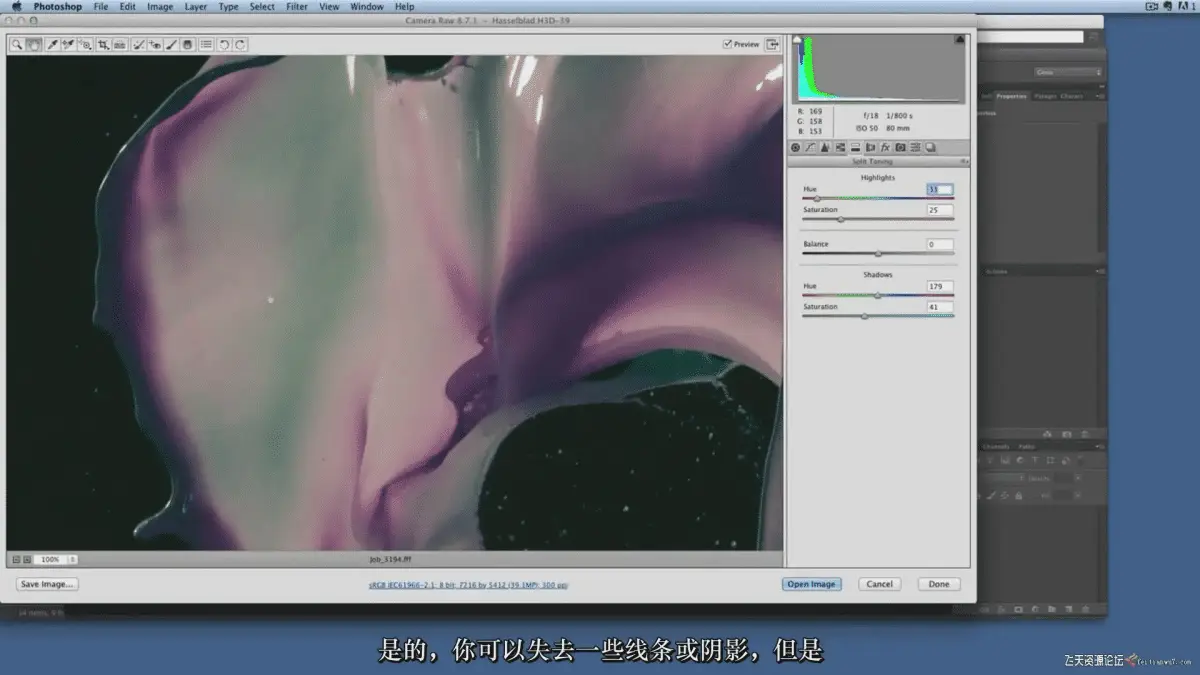Open the Photoshop application menu

(x=57, y=6)
